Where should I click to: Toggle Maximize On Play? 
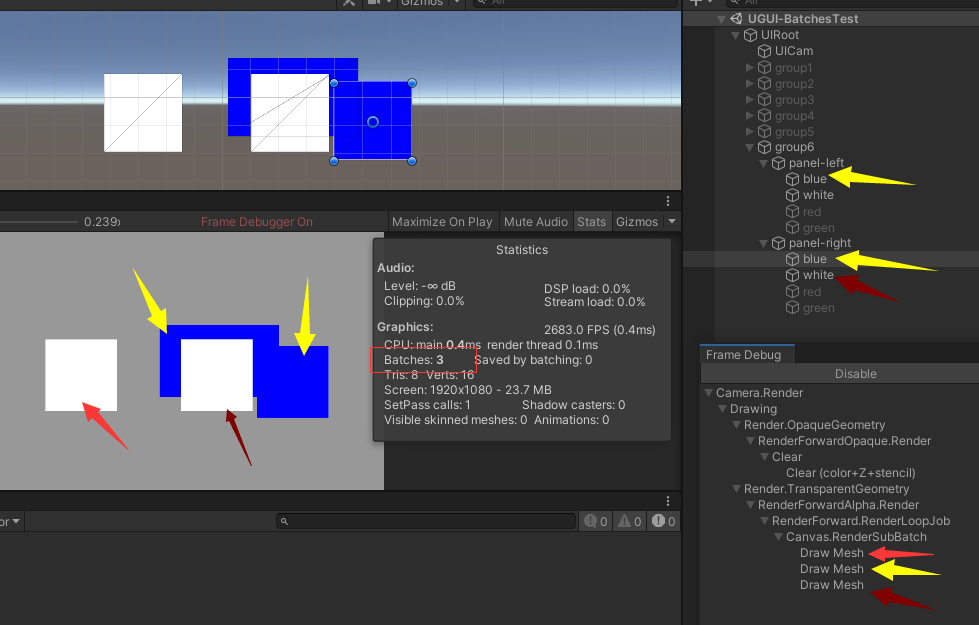click(442, 222)
